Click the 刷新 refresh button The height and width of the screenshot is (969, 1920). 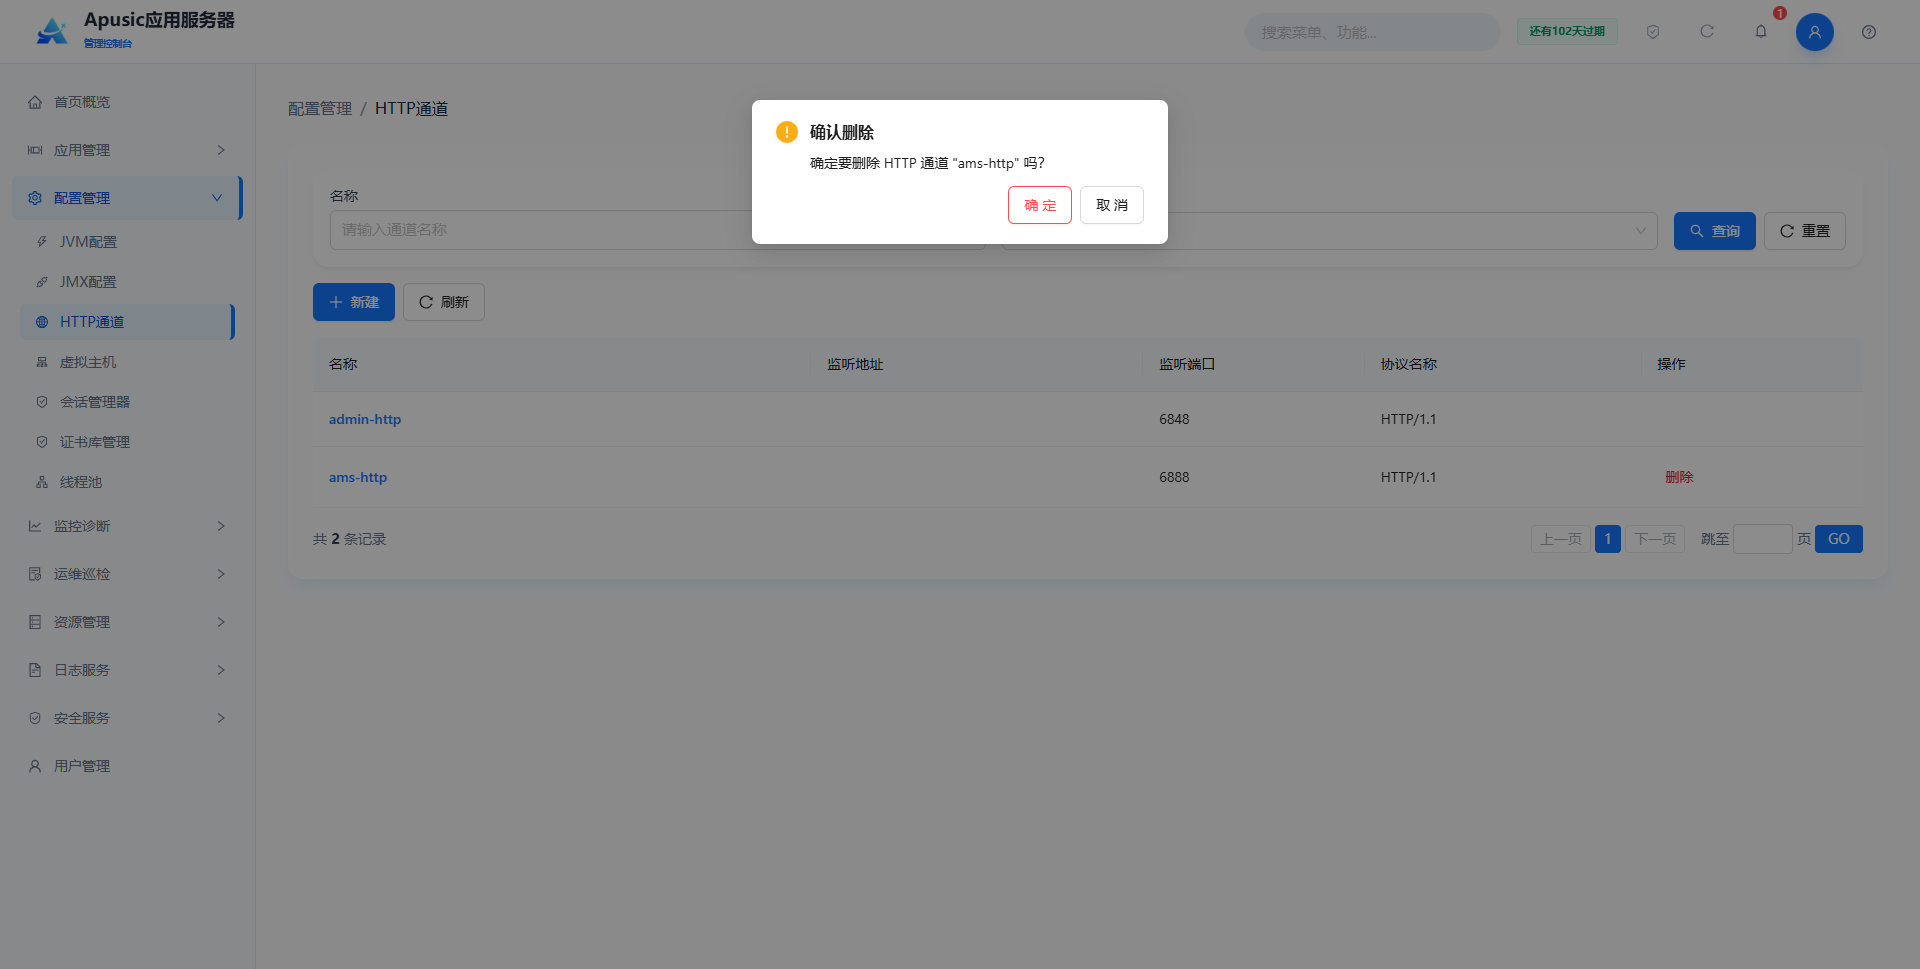click(444, 302)
